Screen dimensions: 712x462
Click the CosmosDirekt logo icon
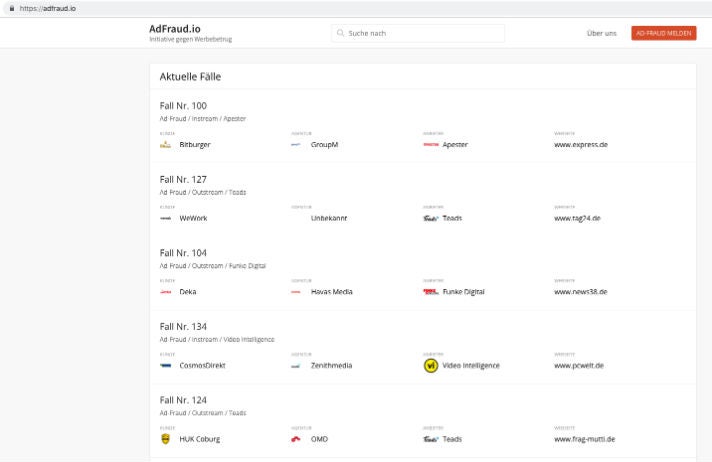click(x=165, y=366)
